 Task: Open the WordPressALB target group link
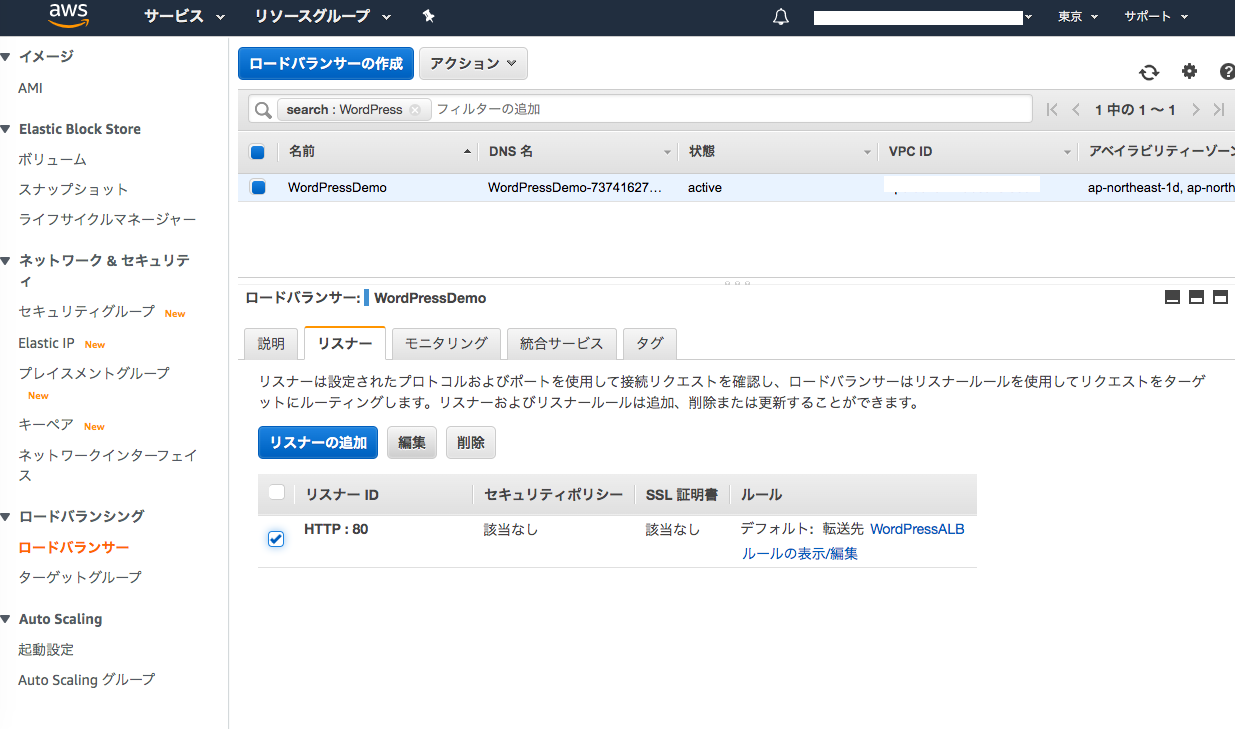(917, 529)
